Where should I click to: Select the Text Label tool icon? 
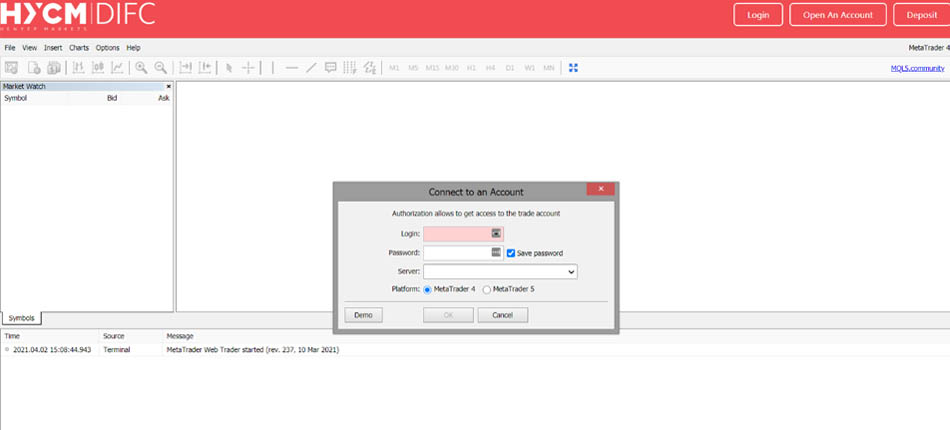pos(331,68)
